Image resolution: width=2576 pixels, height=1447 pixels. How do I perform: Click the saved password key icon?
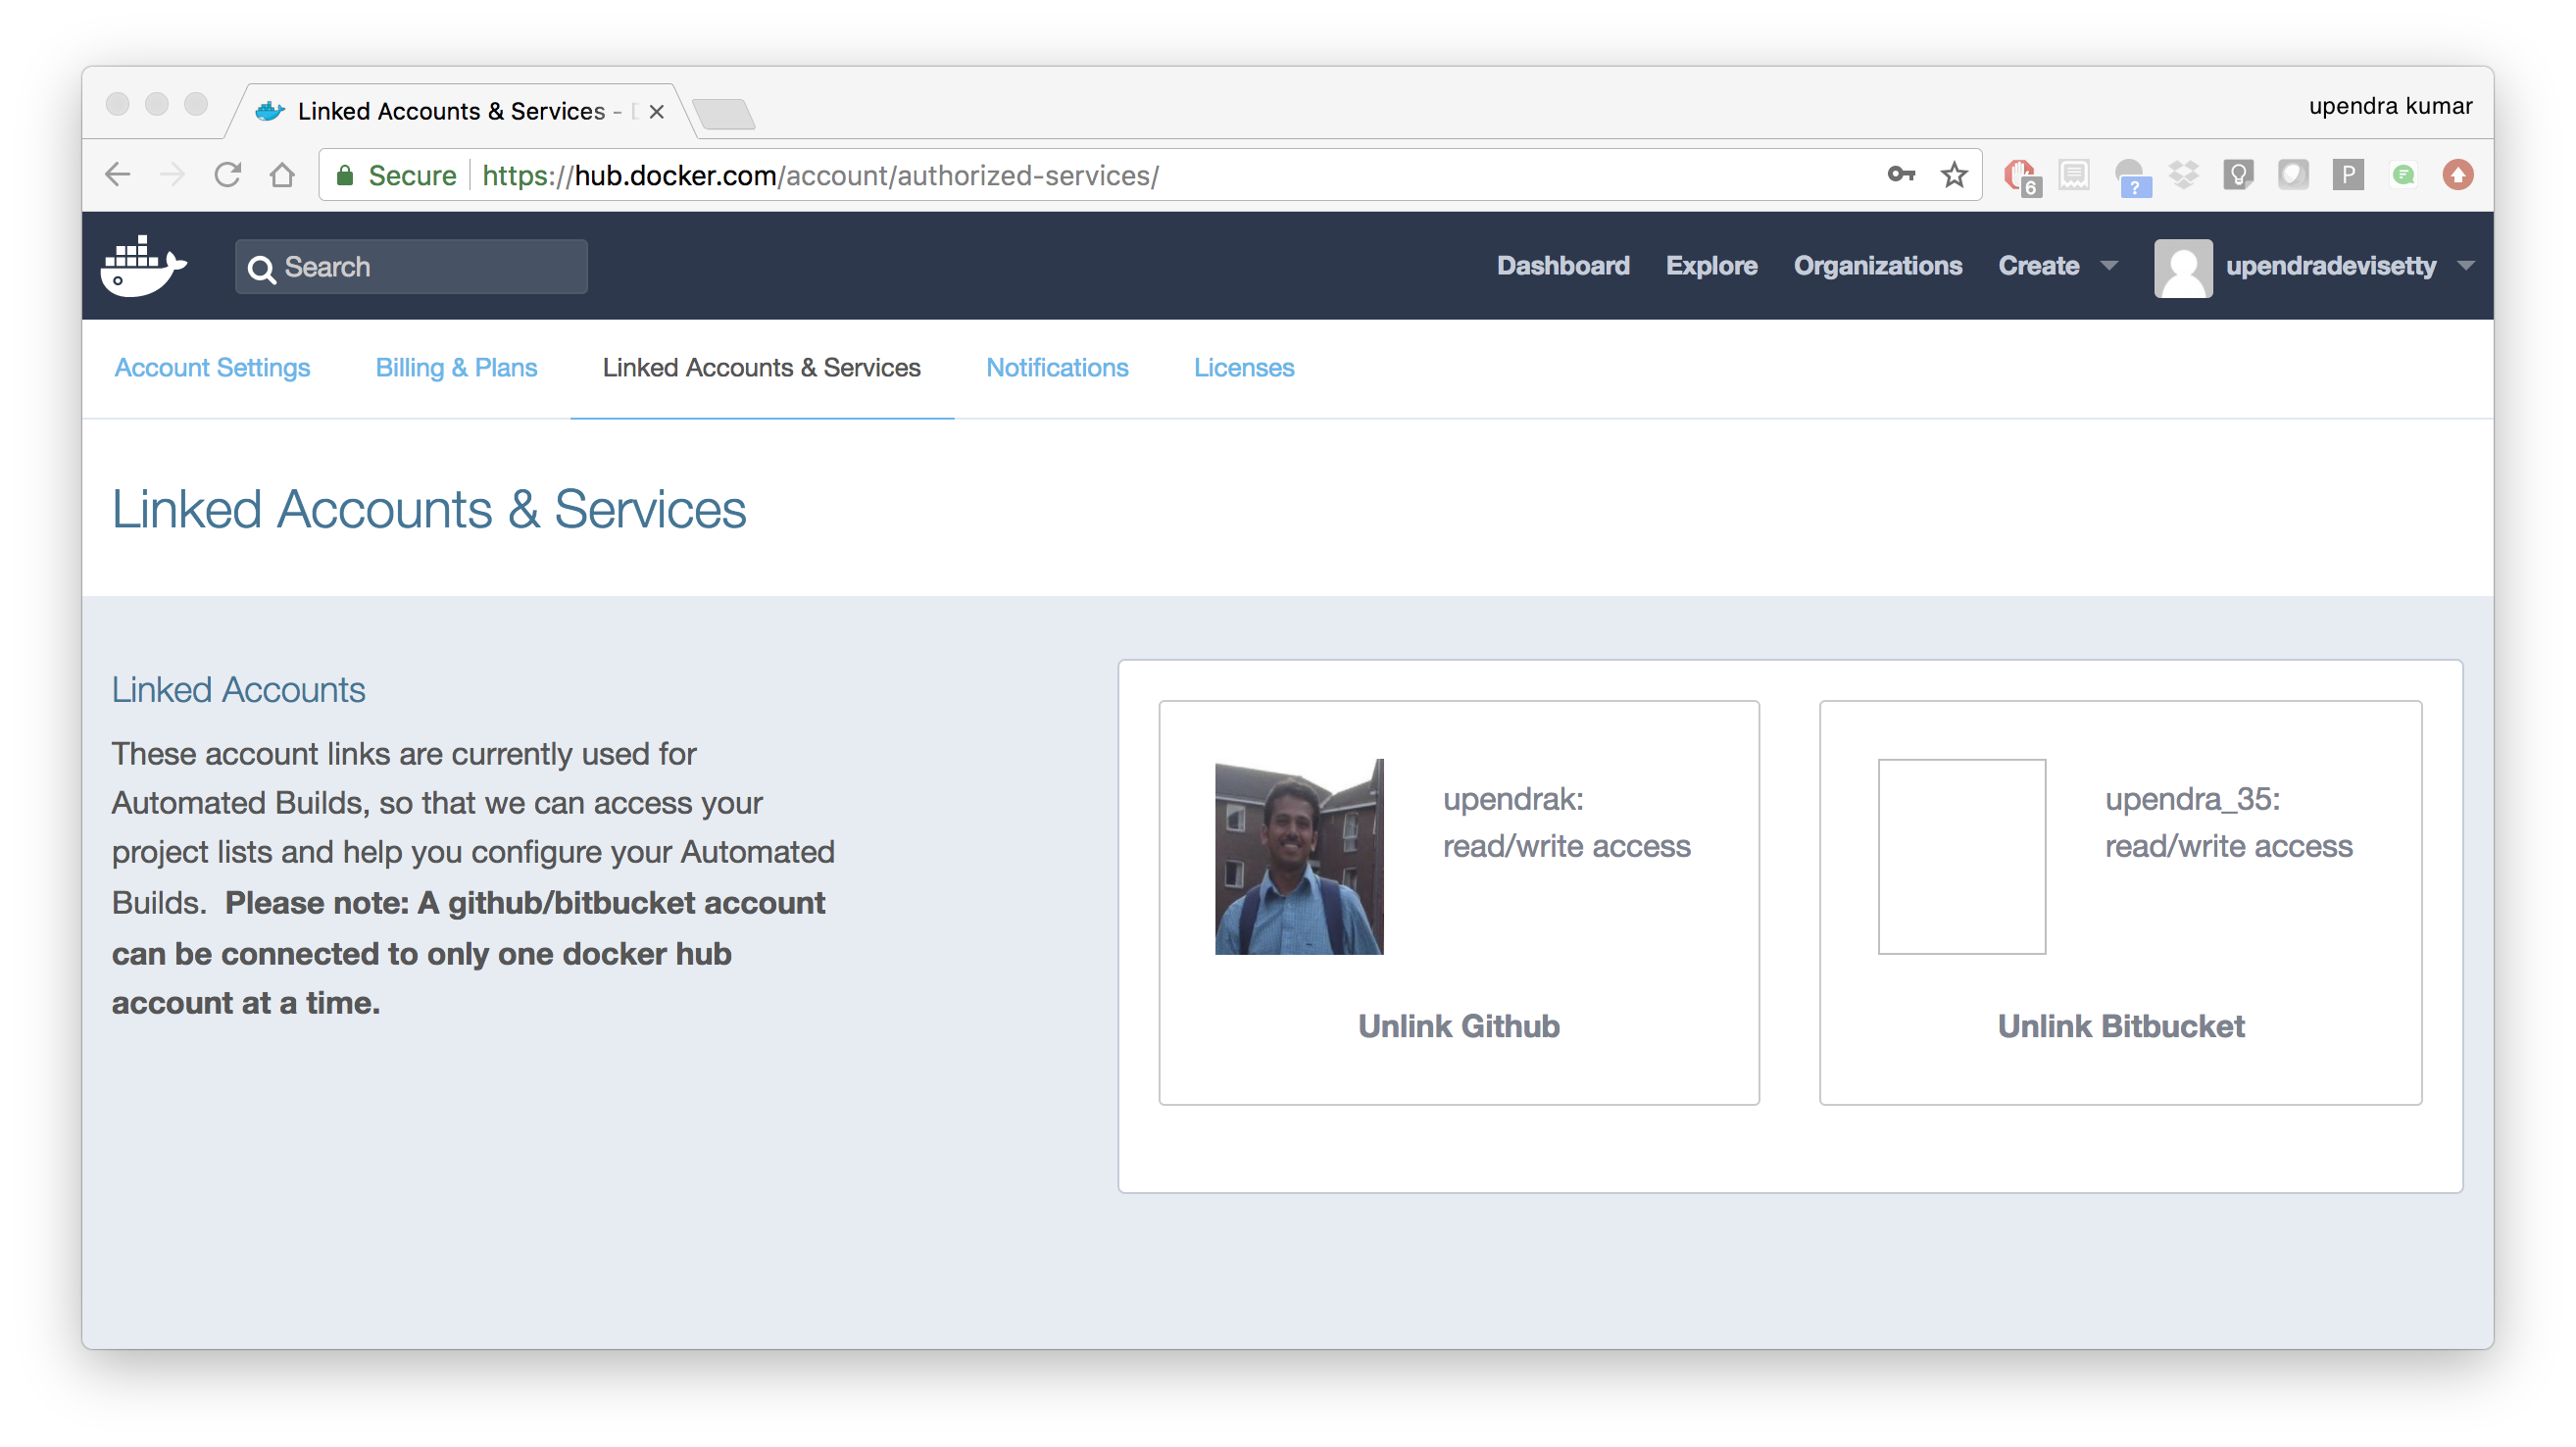pyautogui.click(x=1901, y=175)
